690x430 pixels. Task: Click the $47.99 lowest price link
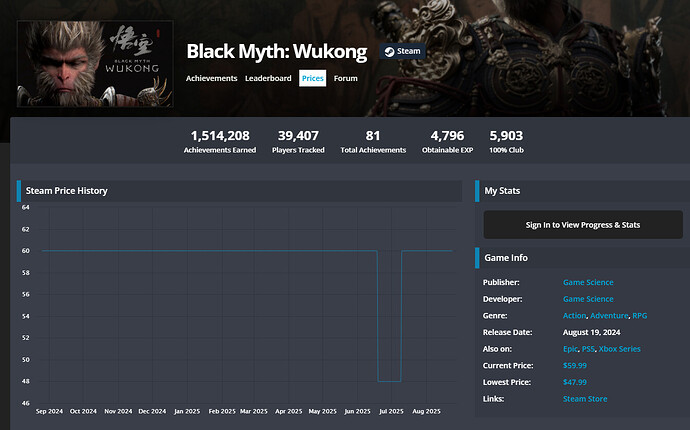[575, 382]
